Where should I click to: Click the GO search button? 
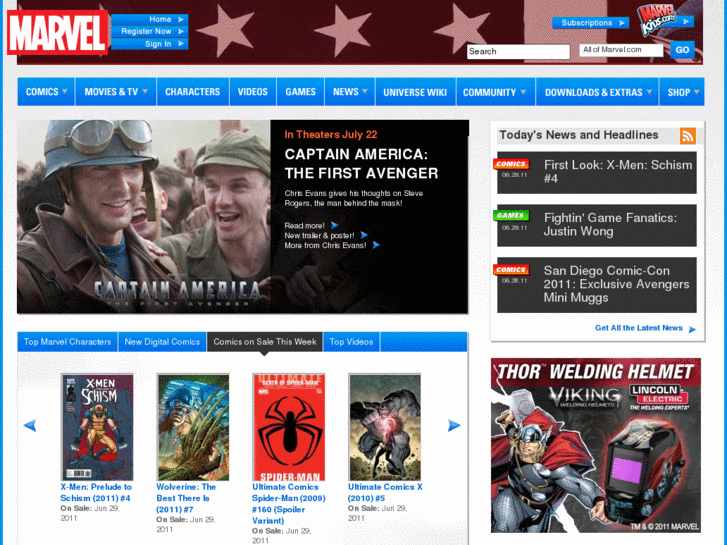682,50
